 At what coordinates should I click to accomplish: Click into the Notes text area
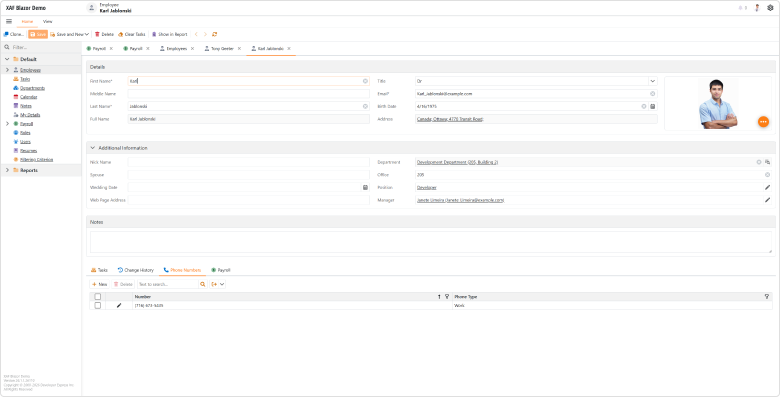[431, 242]
